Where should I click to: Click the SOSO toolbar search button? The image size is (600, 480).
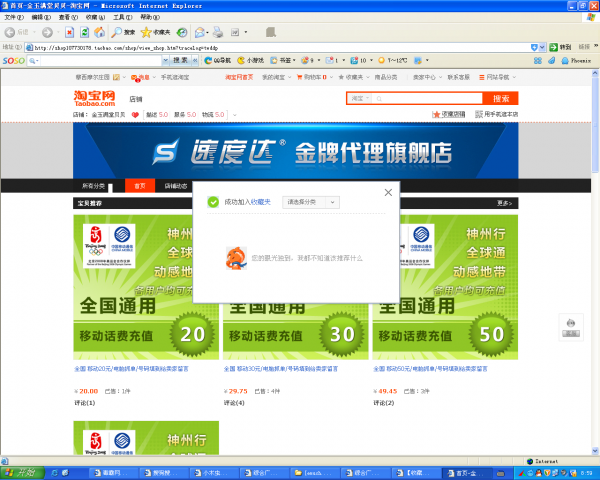pyautogui.click(x=180, y=60)
